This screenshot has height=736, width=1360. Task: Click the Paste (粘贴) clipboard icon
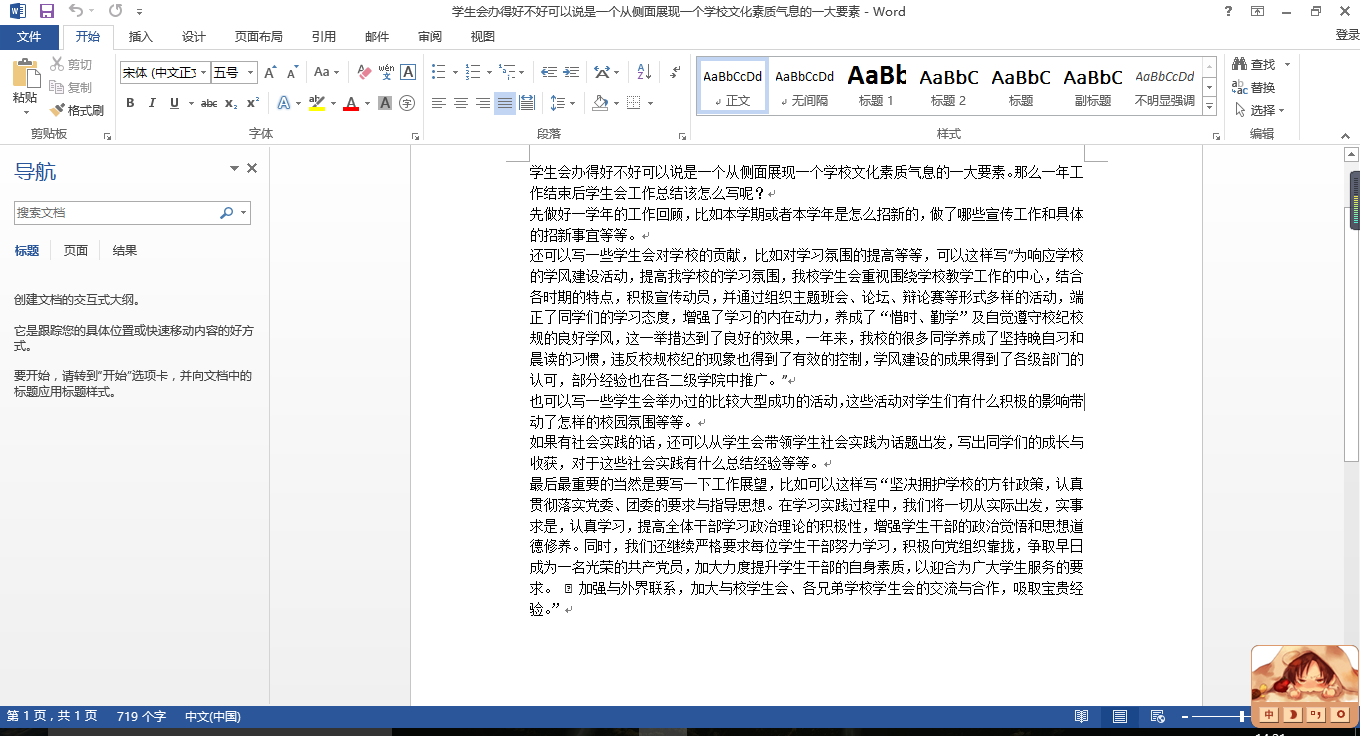click(x=25, y=75)
